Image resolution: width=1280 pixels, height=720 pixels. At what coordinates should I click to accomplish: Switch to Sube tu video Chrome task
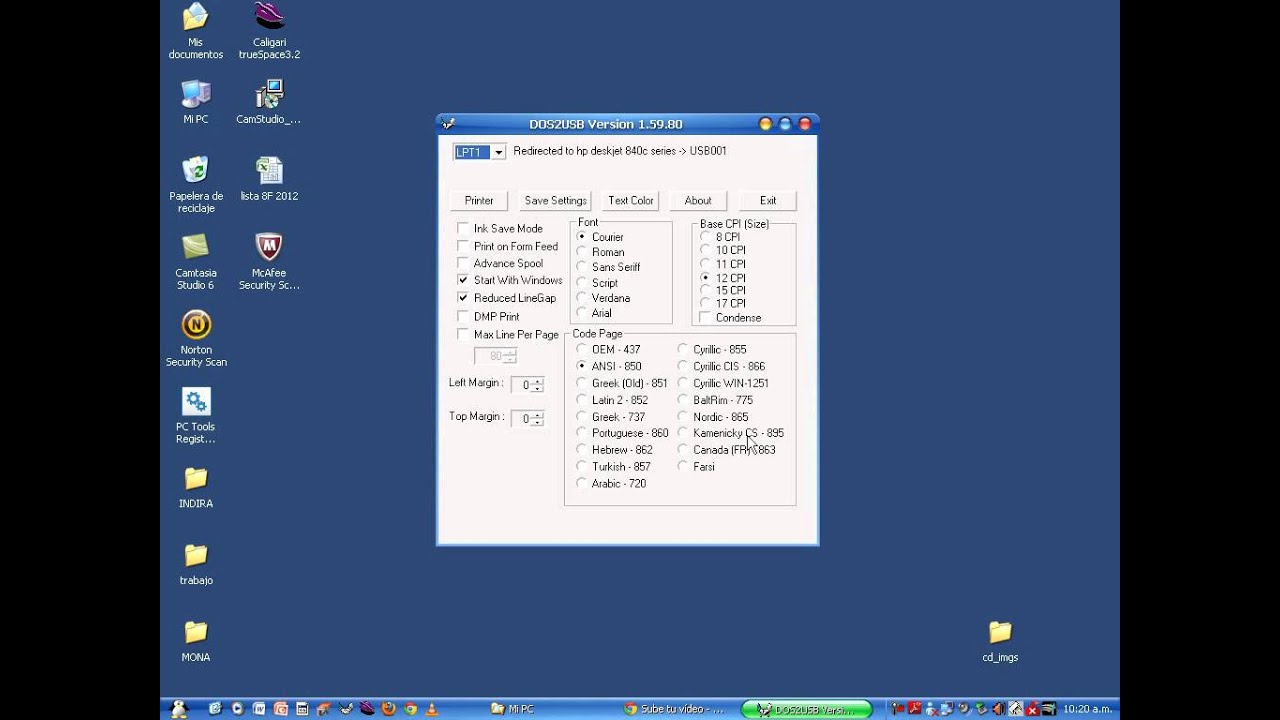(676, 709)
